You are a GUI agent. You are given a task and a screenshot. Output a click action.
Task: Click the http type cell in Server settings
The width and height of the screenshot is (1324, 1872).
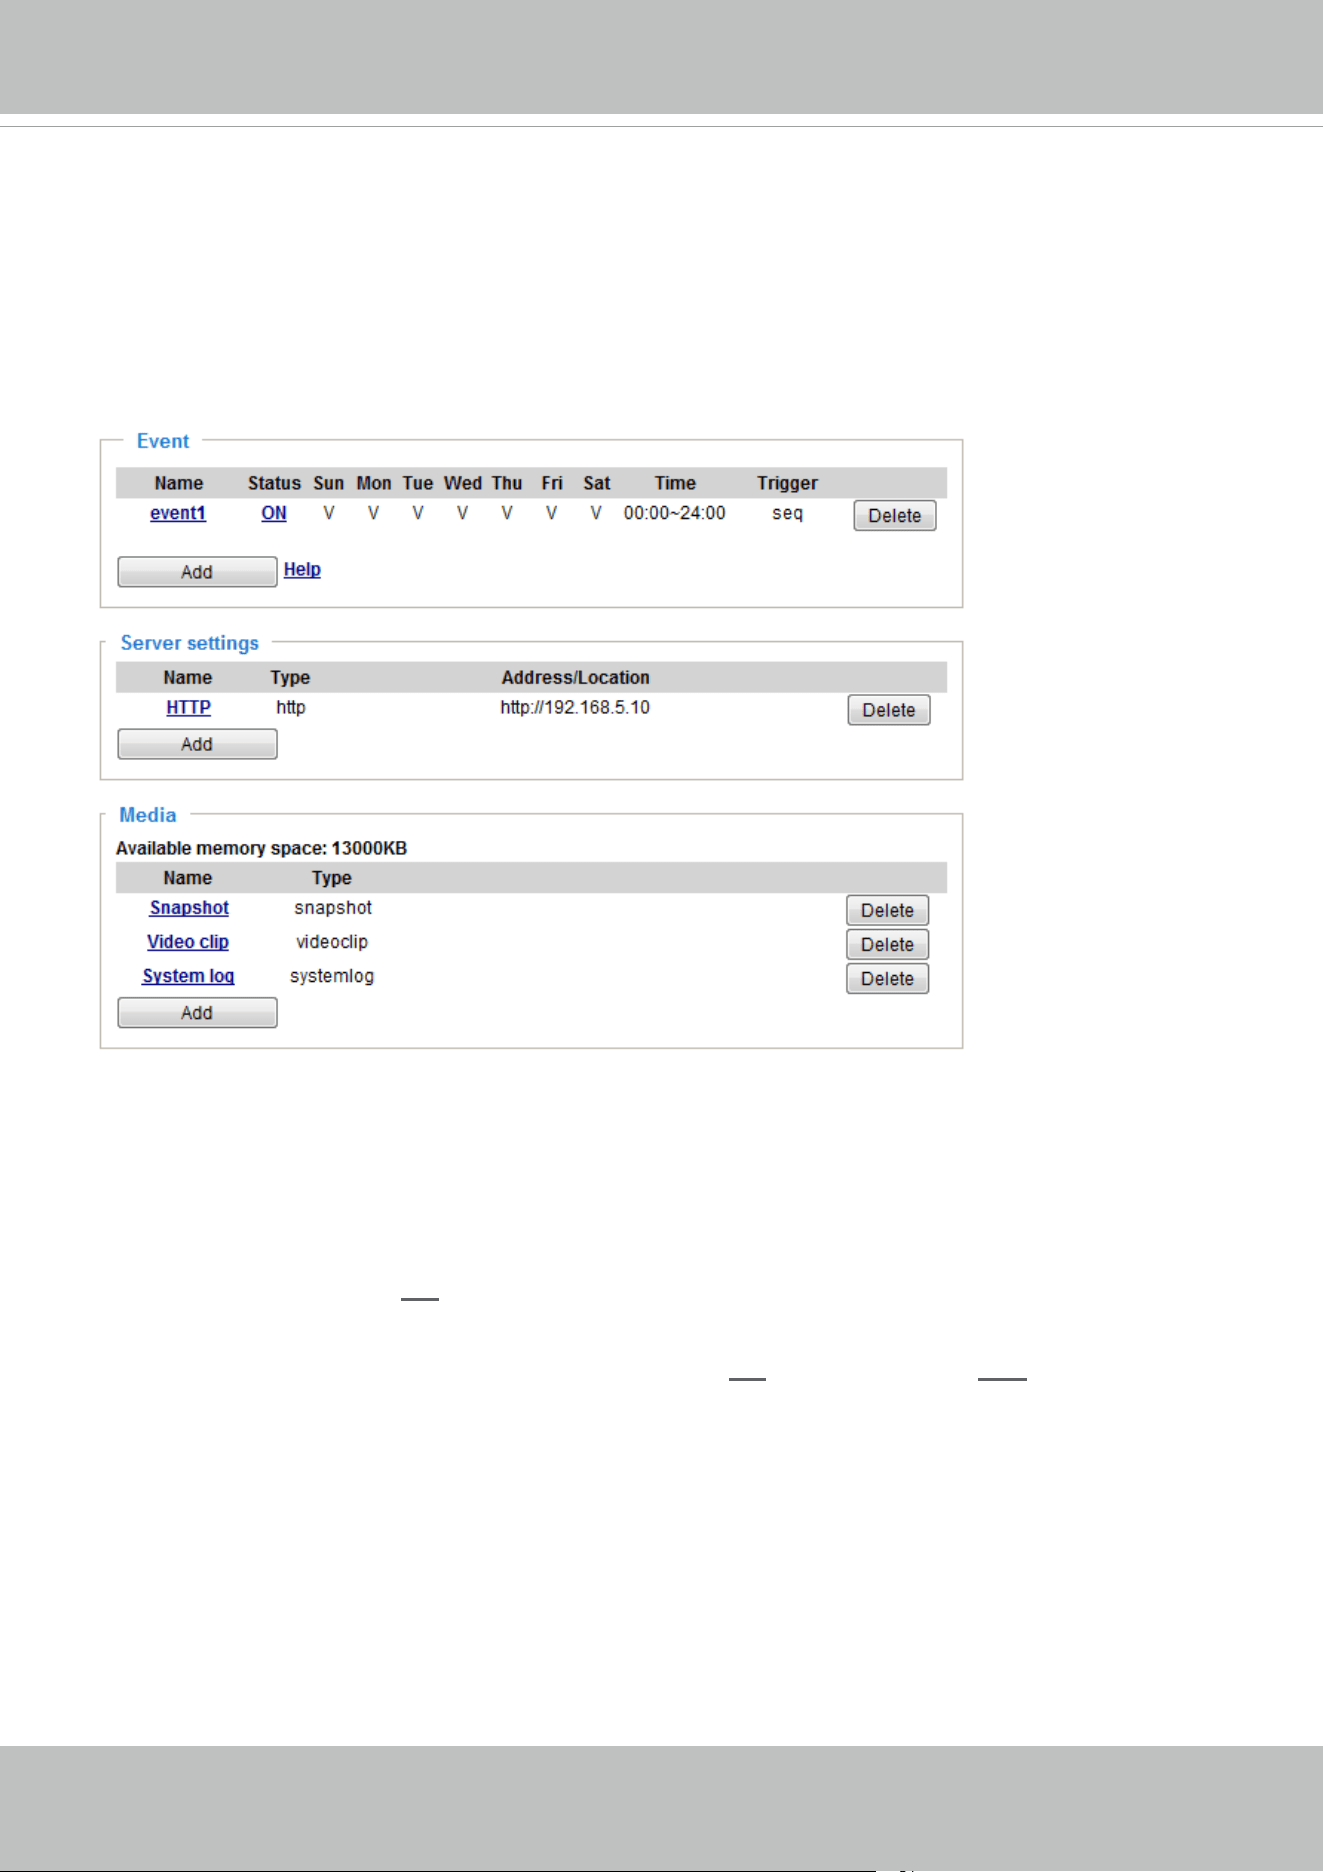tap(291, 707)
